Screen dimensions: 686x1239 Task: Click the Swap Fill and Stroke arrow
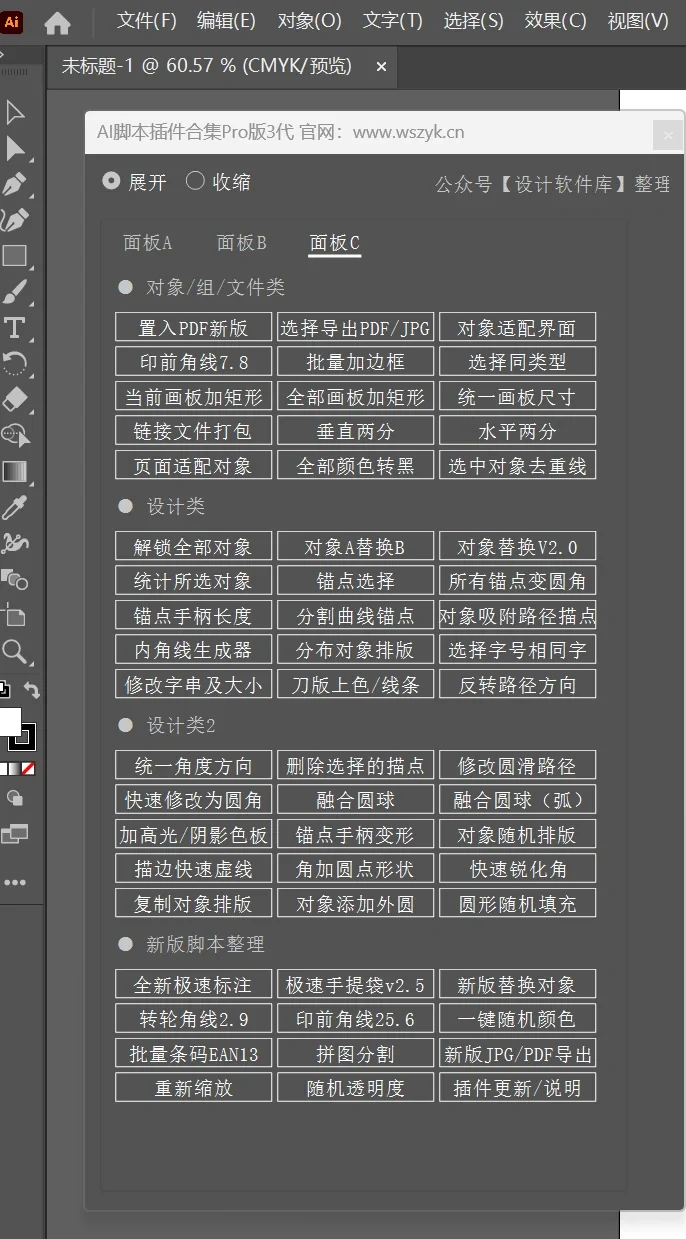pos(31,690)
